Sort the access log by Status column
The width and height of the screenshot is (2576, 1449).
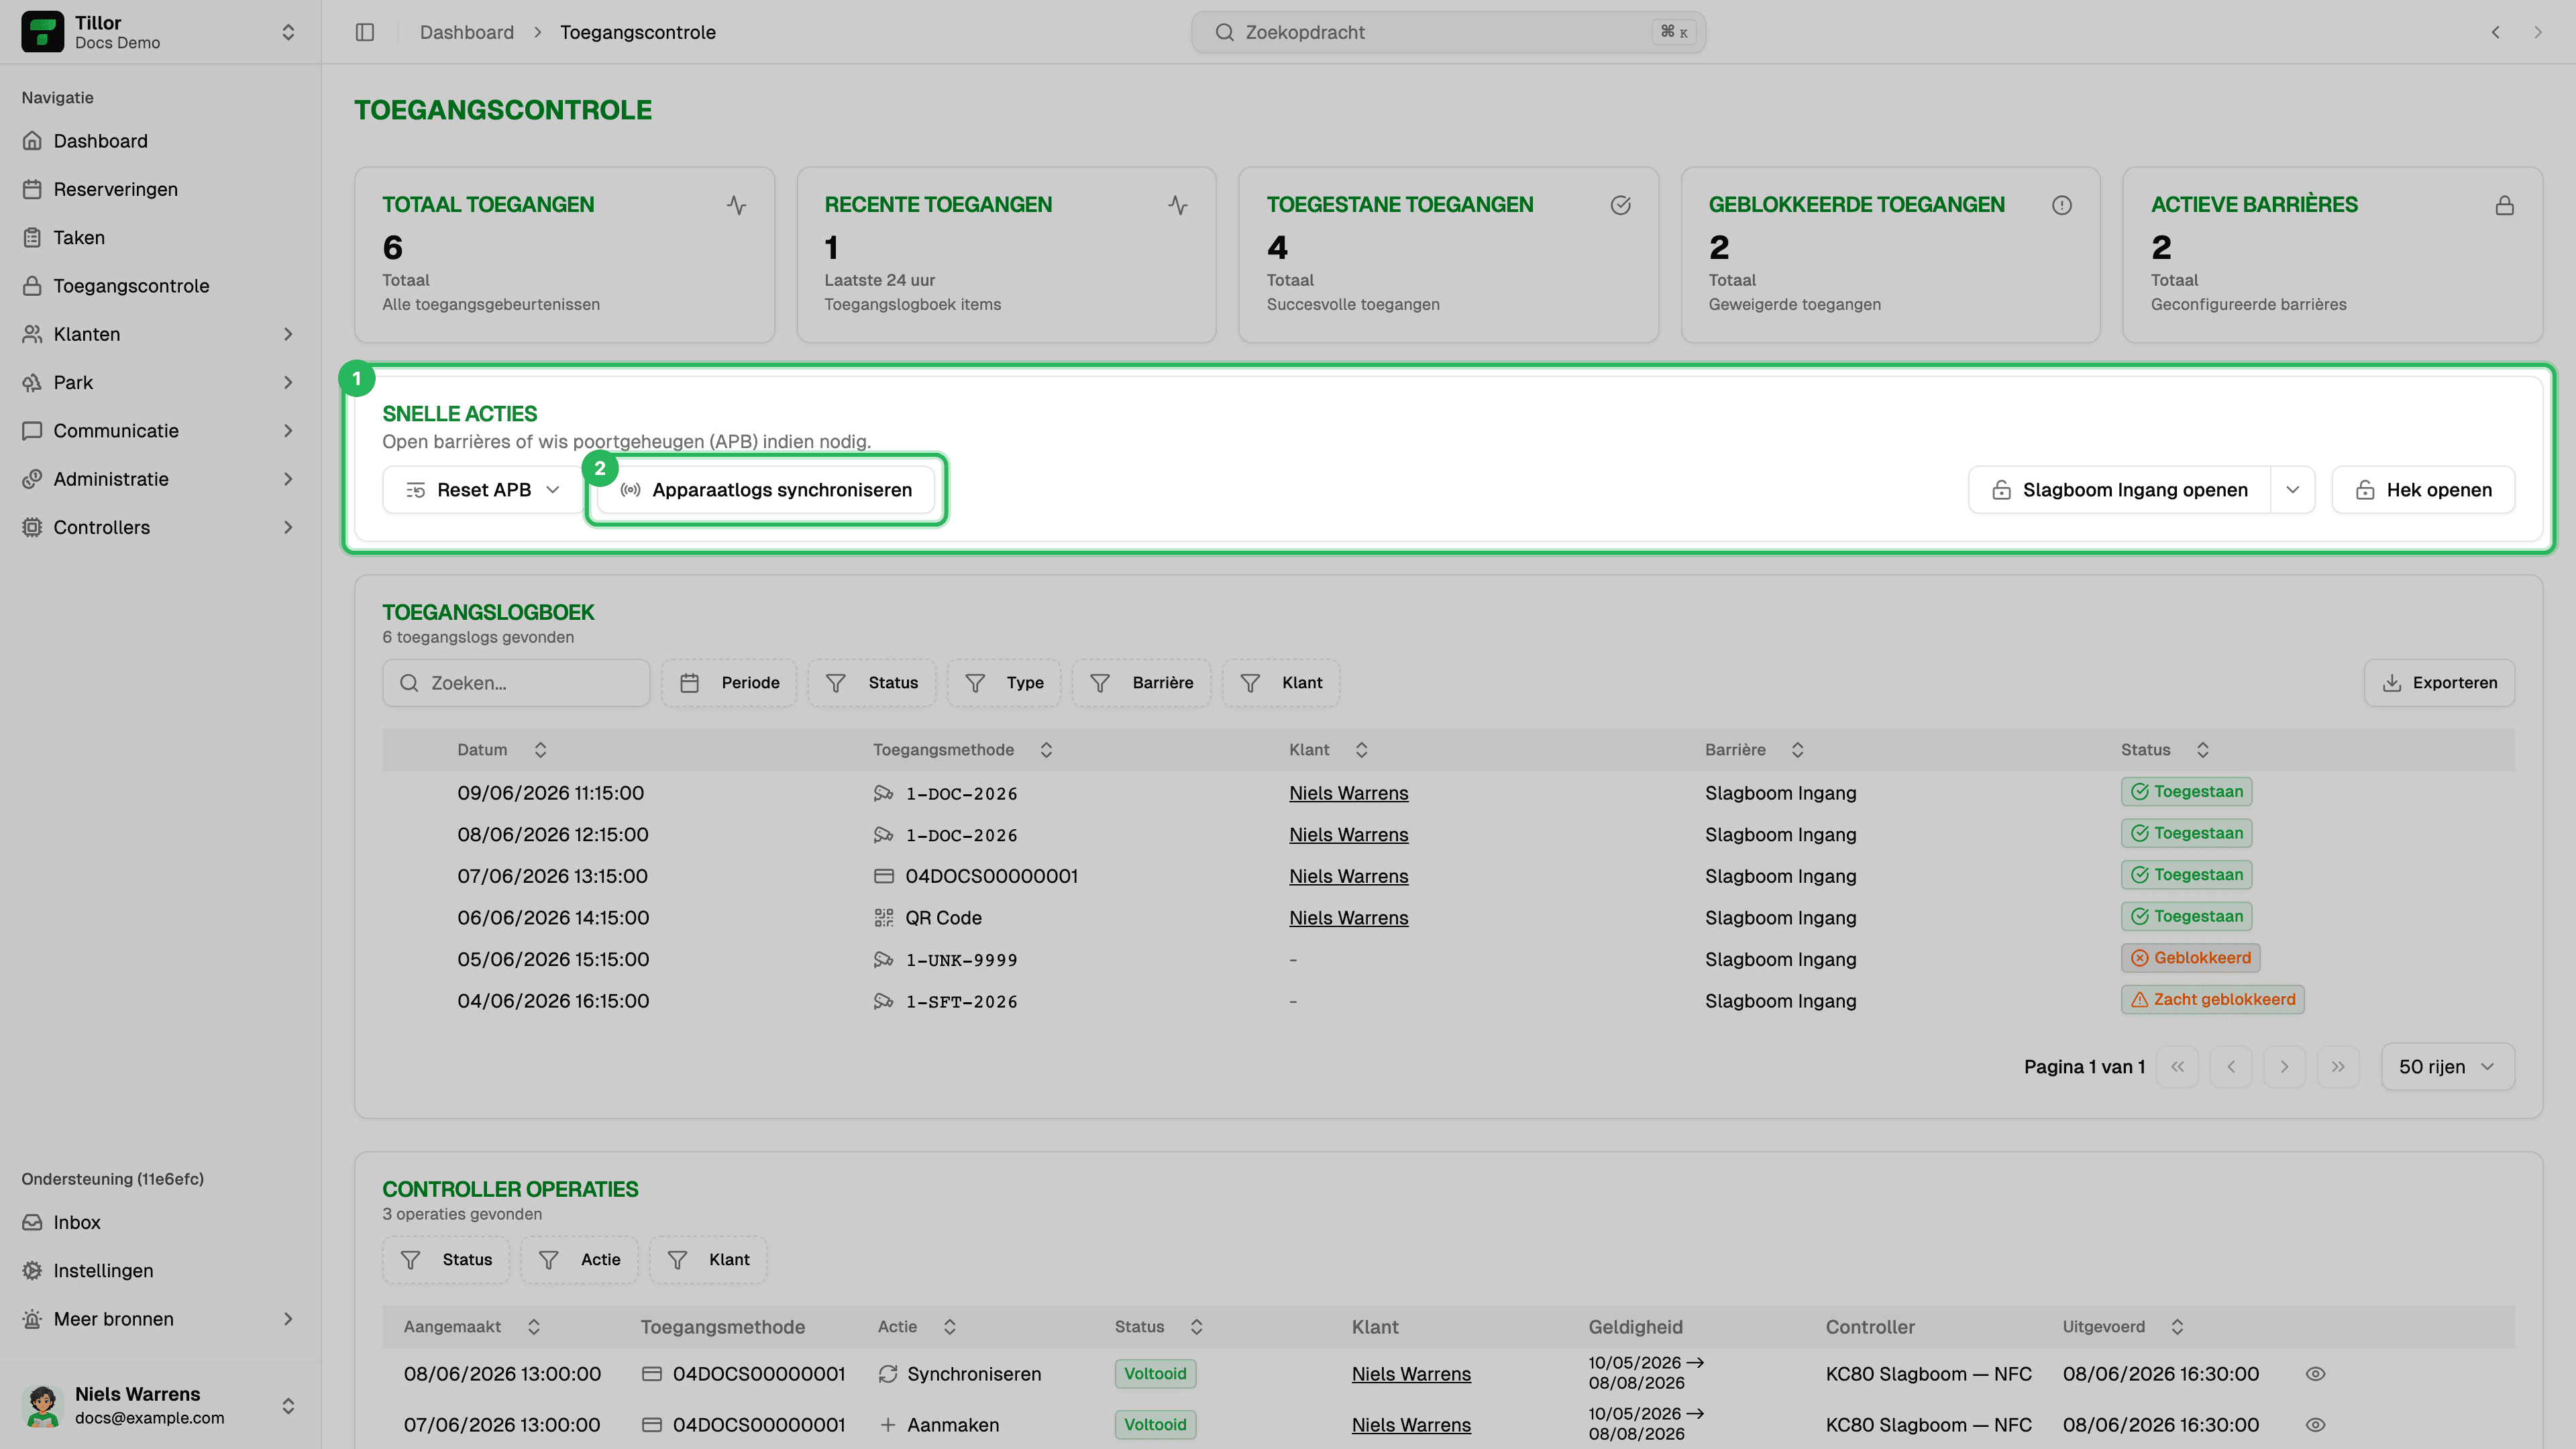[2166, 750]
